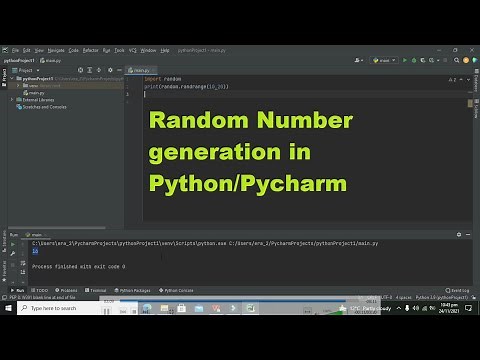The image size is (480, 360).
Task: Click Expand All icon in Project panel
Action: (90, 70)
